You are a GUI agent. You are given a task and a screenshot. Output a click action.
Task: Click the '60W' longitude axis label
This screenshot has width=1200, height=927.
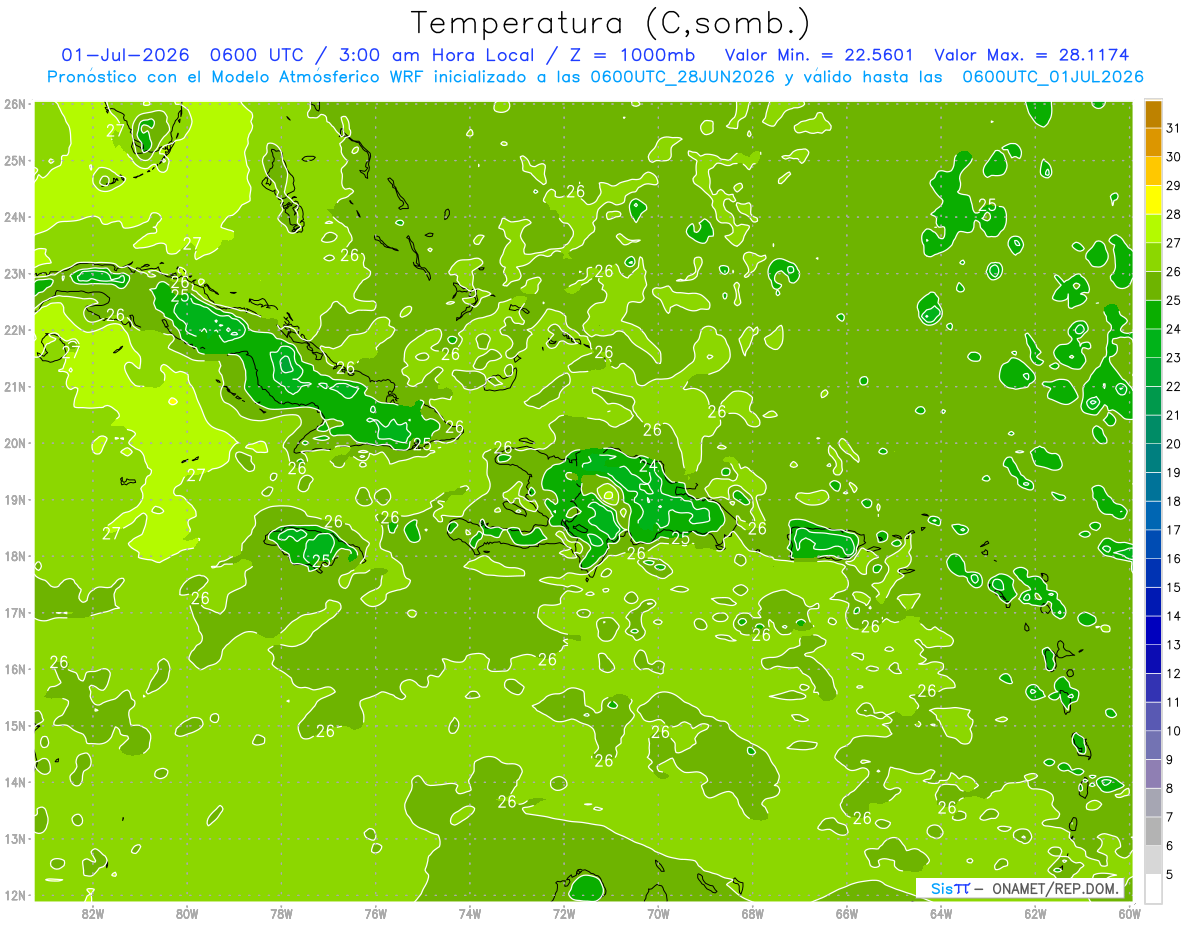point(1129,913)
